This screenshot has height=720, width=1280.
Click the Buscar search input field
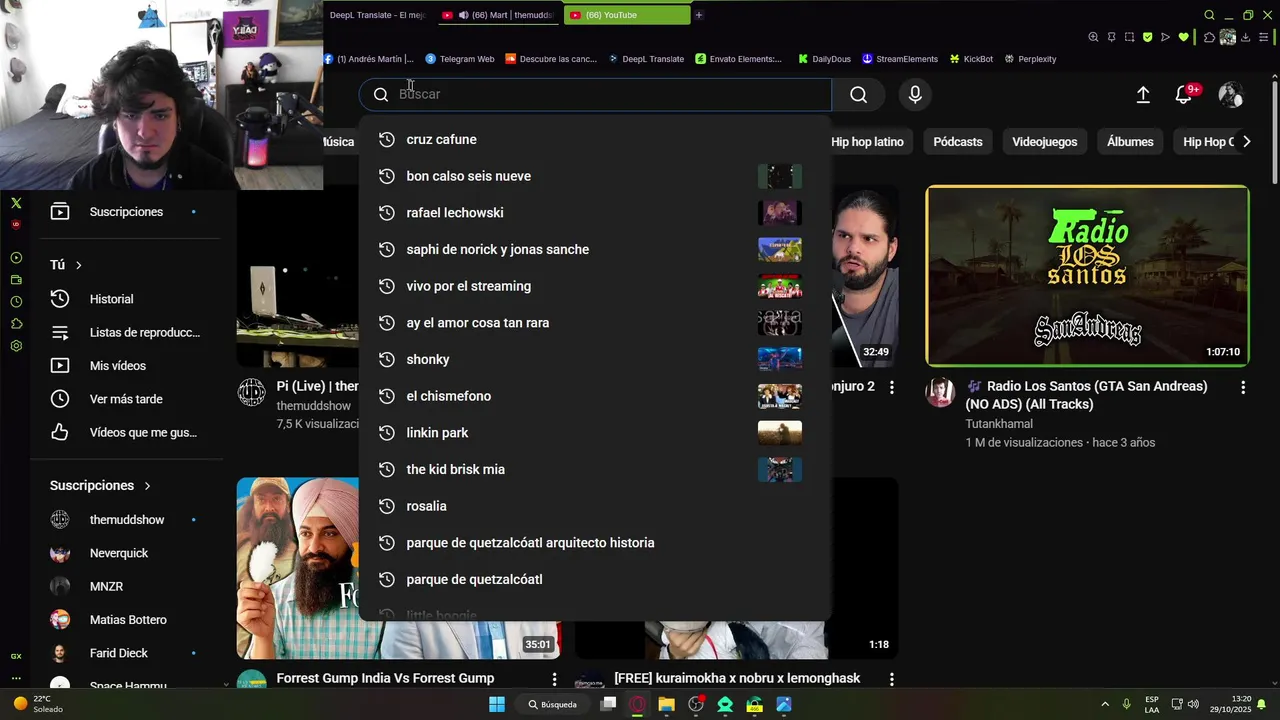click(x=595, y=94)
